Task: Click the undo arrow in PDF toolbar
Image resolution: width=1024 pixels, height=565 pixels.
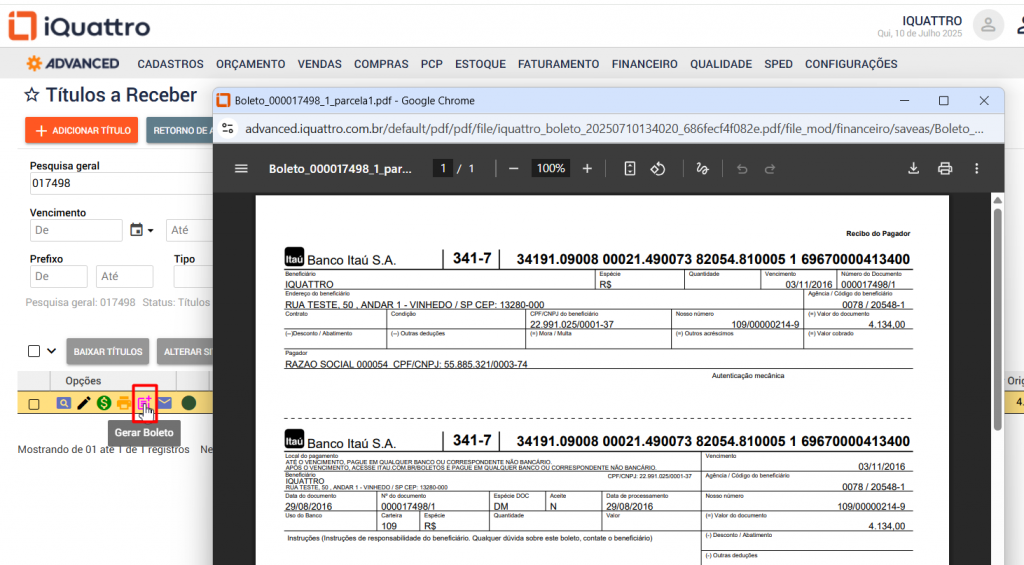Action: point(742,169)
